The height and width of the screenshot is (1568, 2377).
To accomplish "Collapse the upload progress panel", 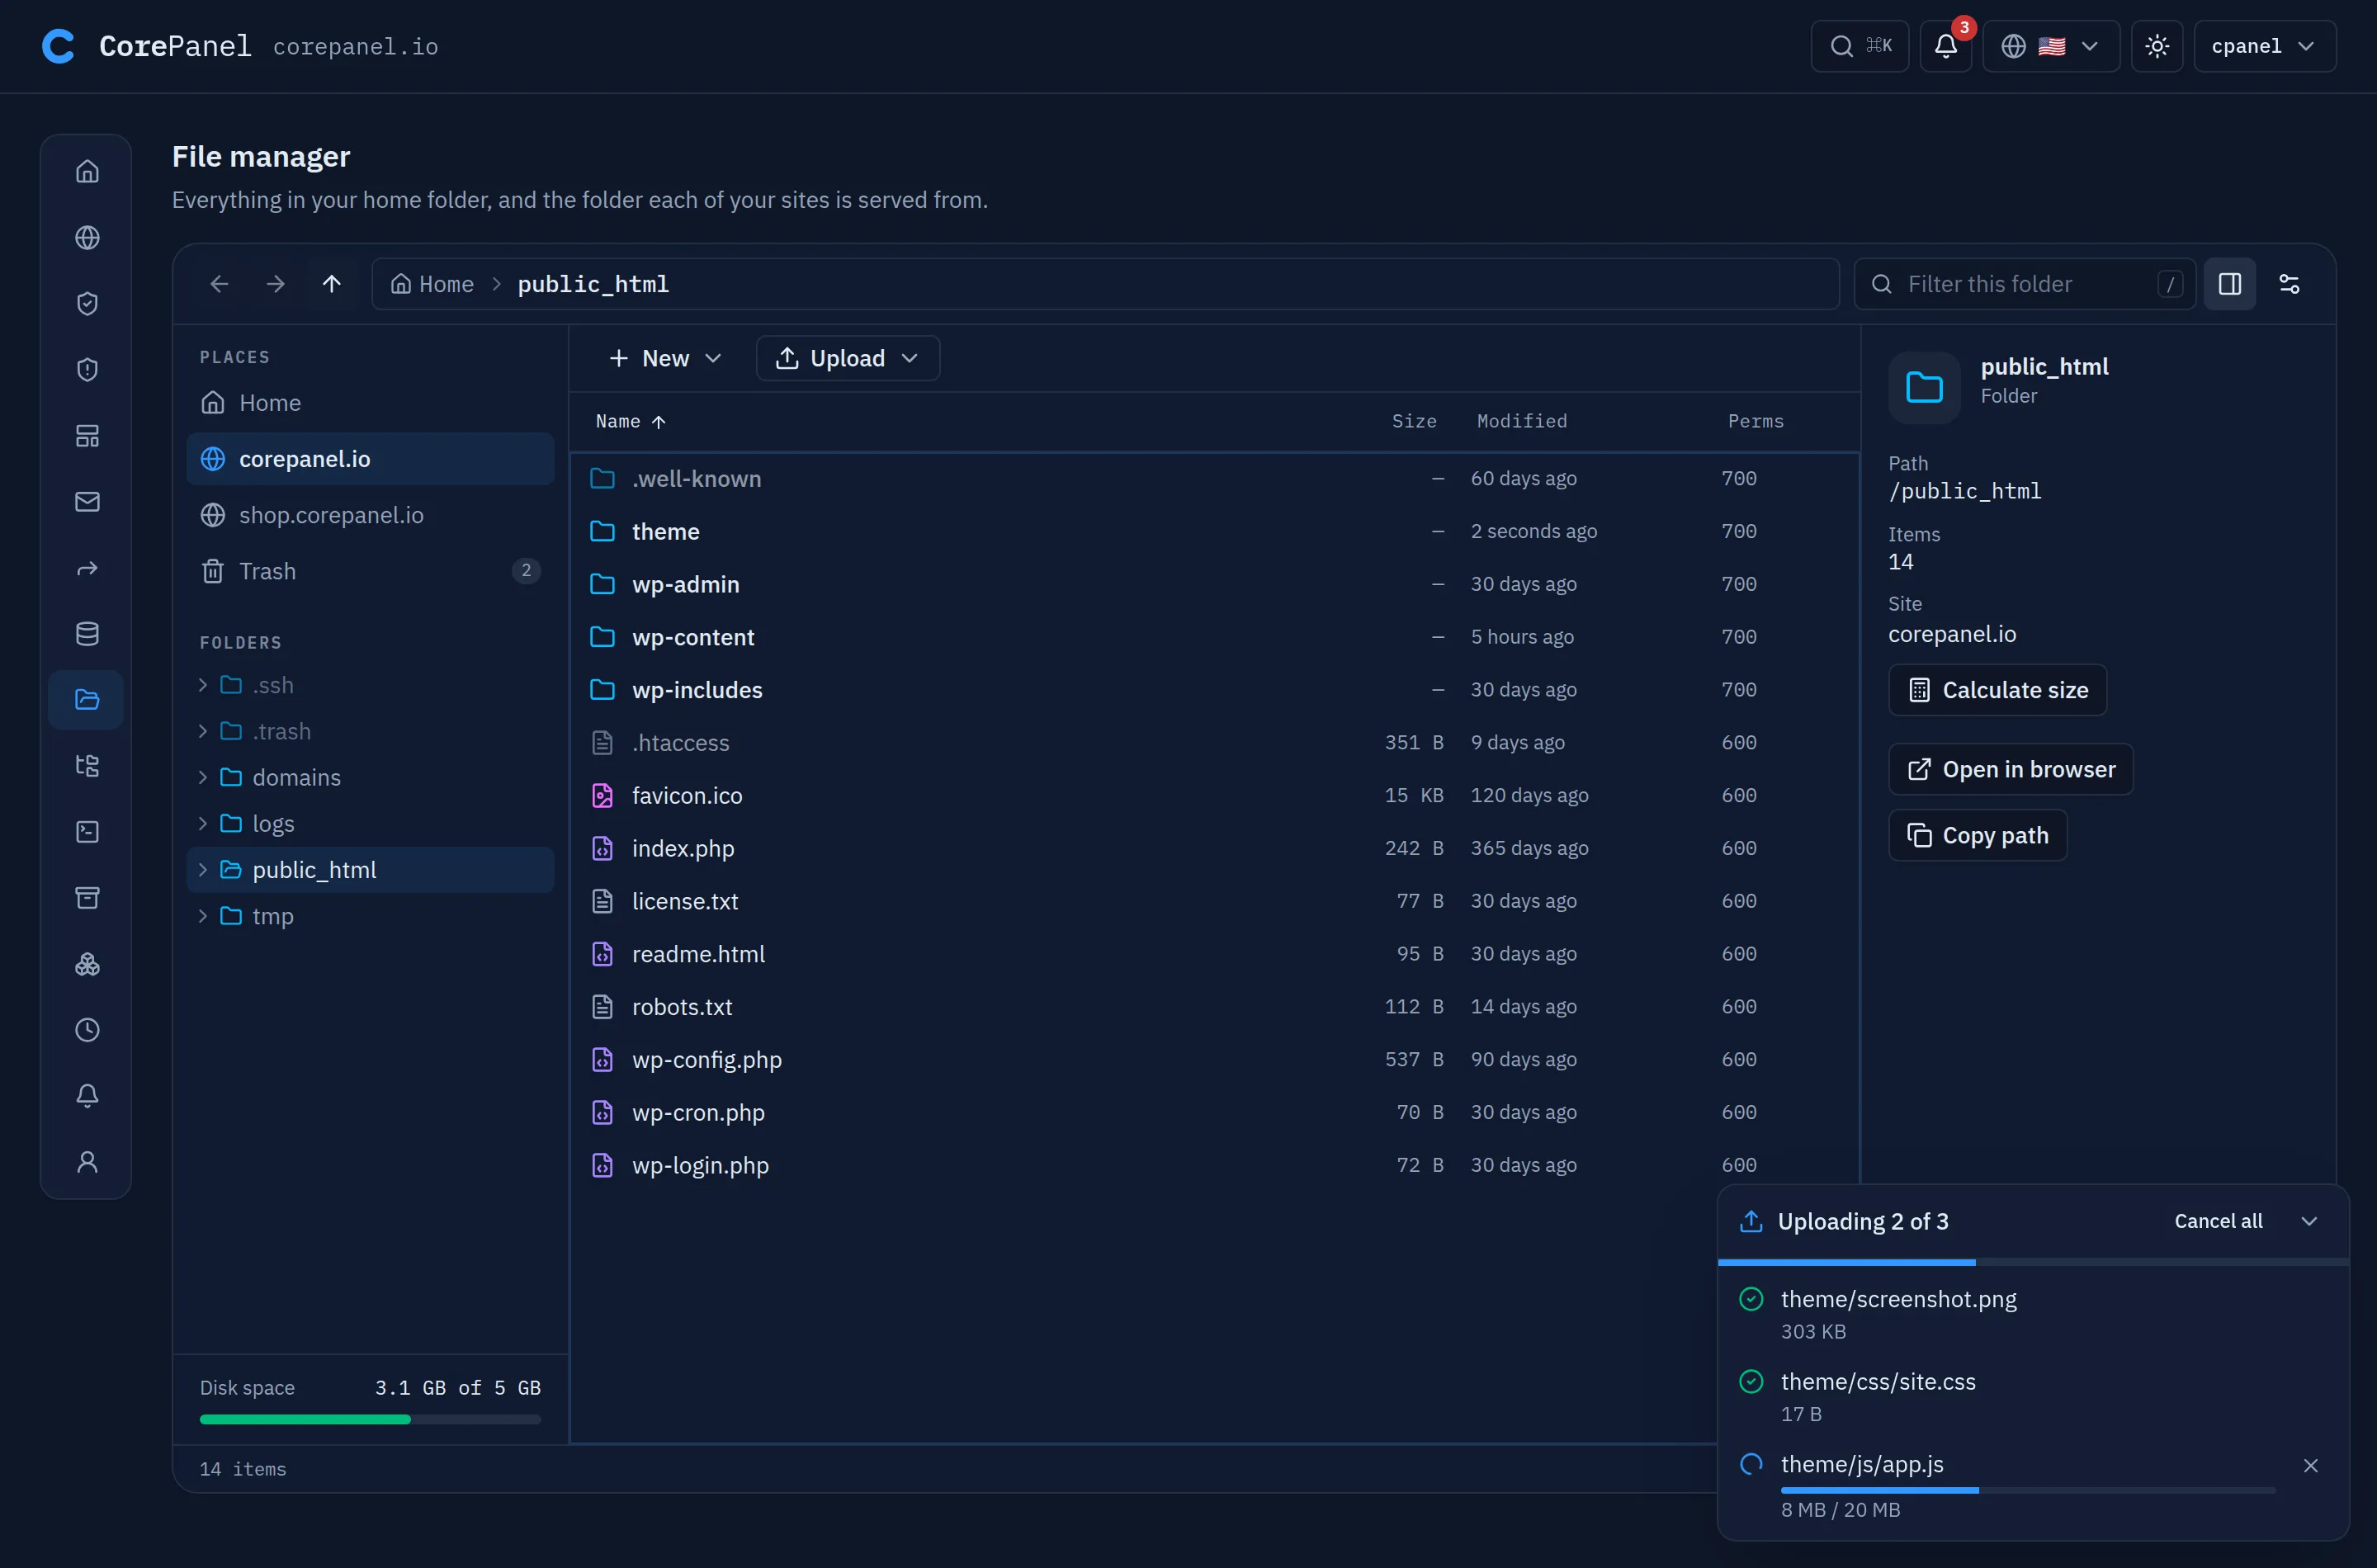I will (x=2309, y=1221).
